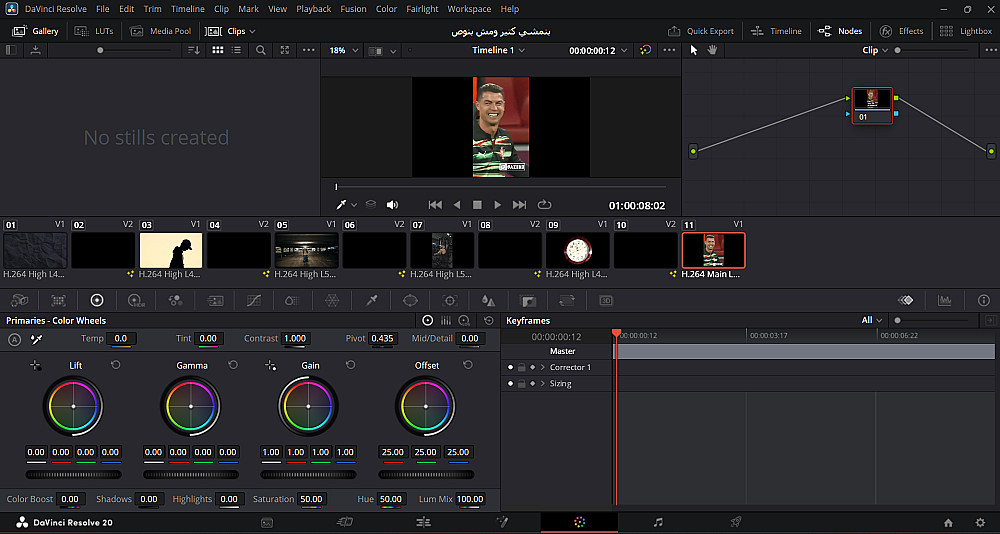Image resolution: width=1000 pixels, height=534 pixels.
Task: Toggle lock on Sizing keyframe track
Action: 521,384
